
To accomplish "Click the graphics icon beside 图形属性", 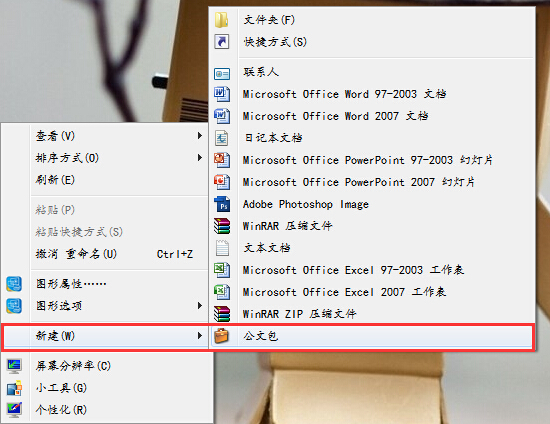I will pyautogui.click(x=14, y=284).
